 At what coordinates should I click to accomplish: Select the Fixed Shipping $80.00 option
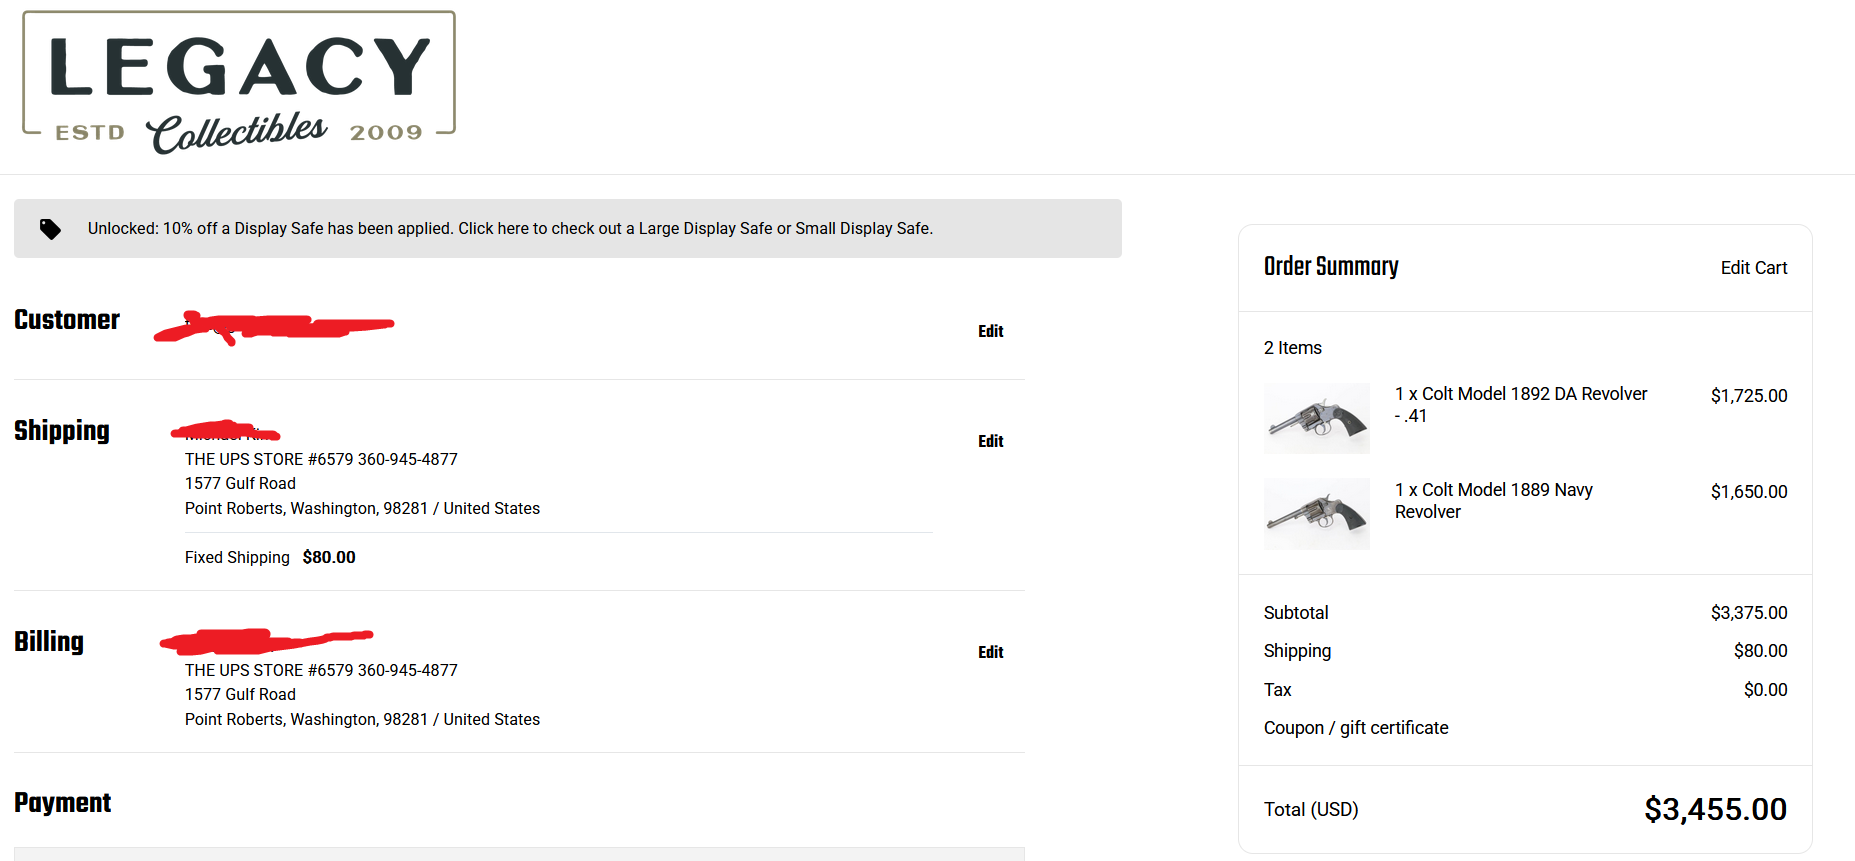point(270,557)
